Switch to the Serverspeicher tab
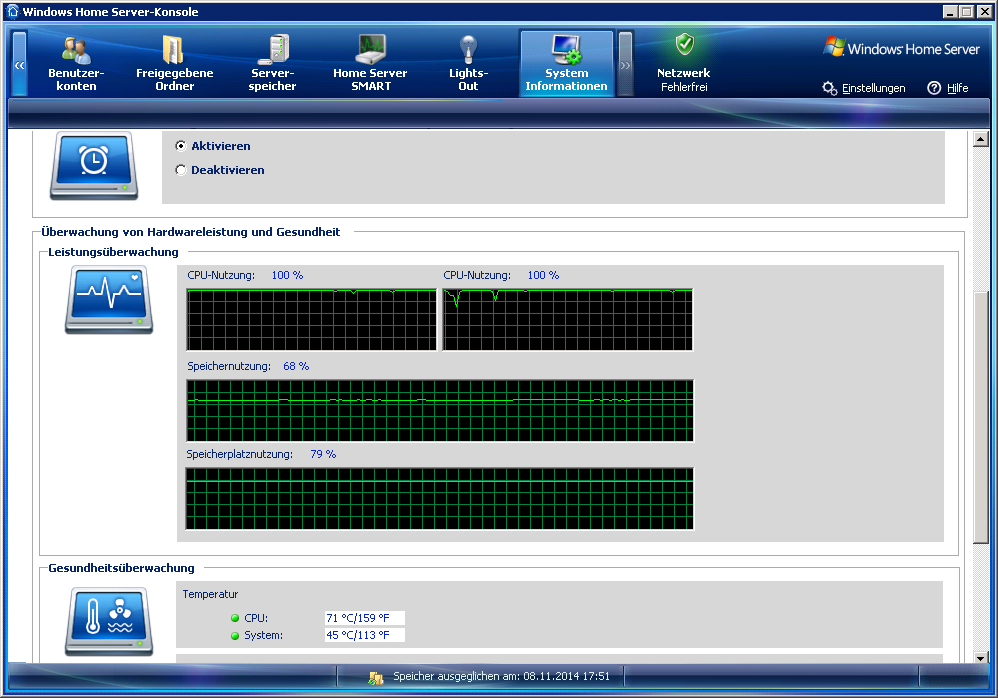The image size is (998, 698). point(272,64)
